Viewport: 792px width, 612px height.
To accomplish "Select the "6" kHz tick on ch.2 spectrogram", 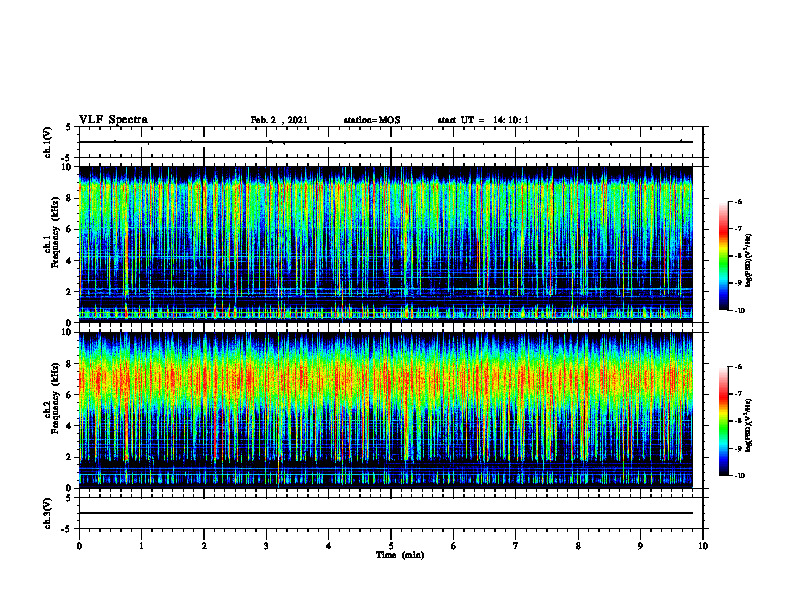I will (70, 395).
